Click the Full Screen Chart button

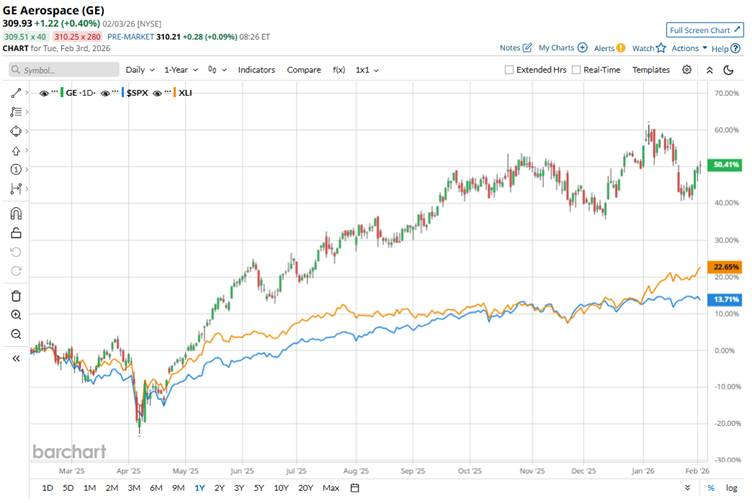point(705,30)
